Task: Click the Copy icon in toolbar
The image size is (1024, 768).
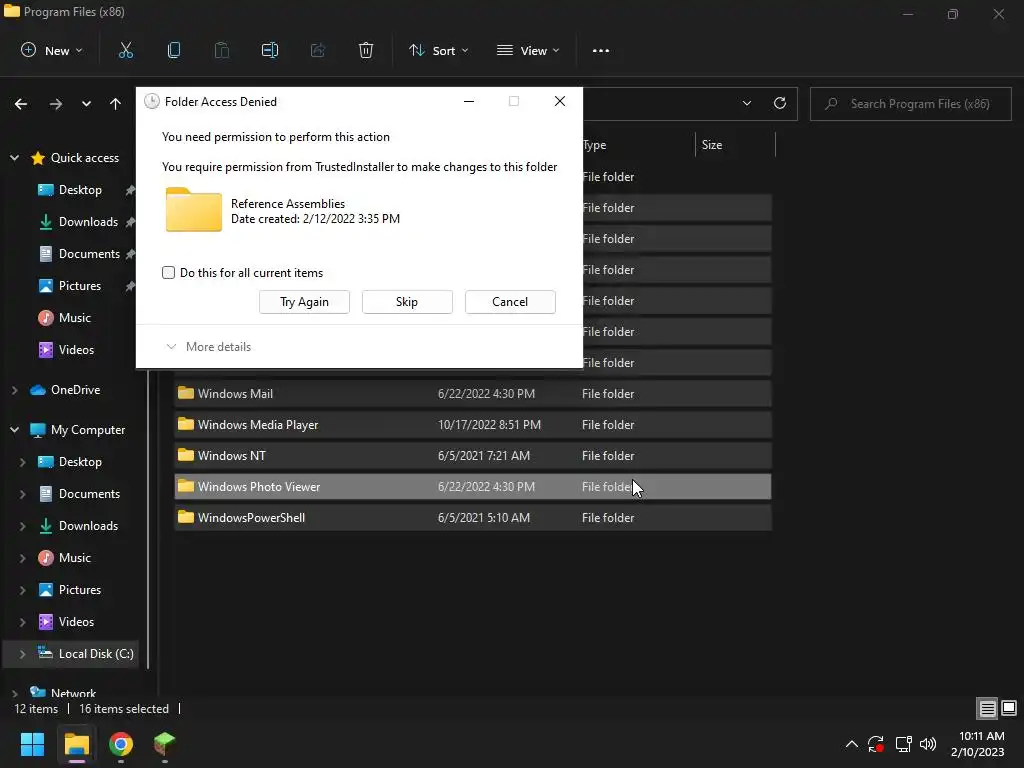Action: coord(174,50)
